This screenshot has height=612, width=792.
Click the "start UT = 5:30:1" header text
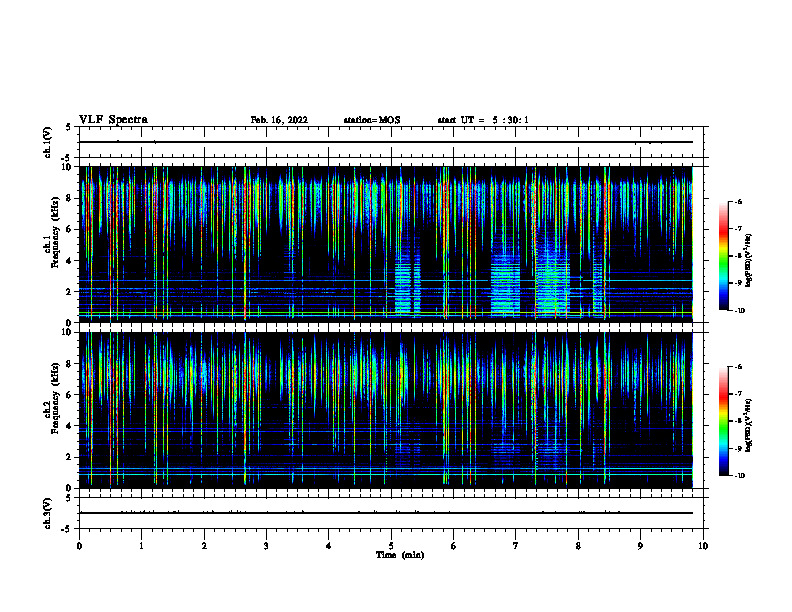tap(483, 120)
